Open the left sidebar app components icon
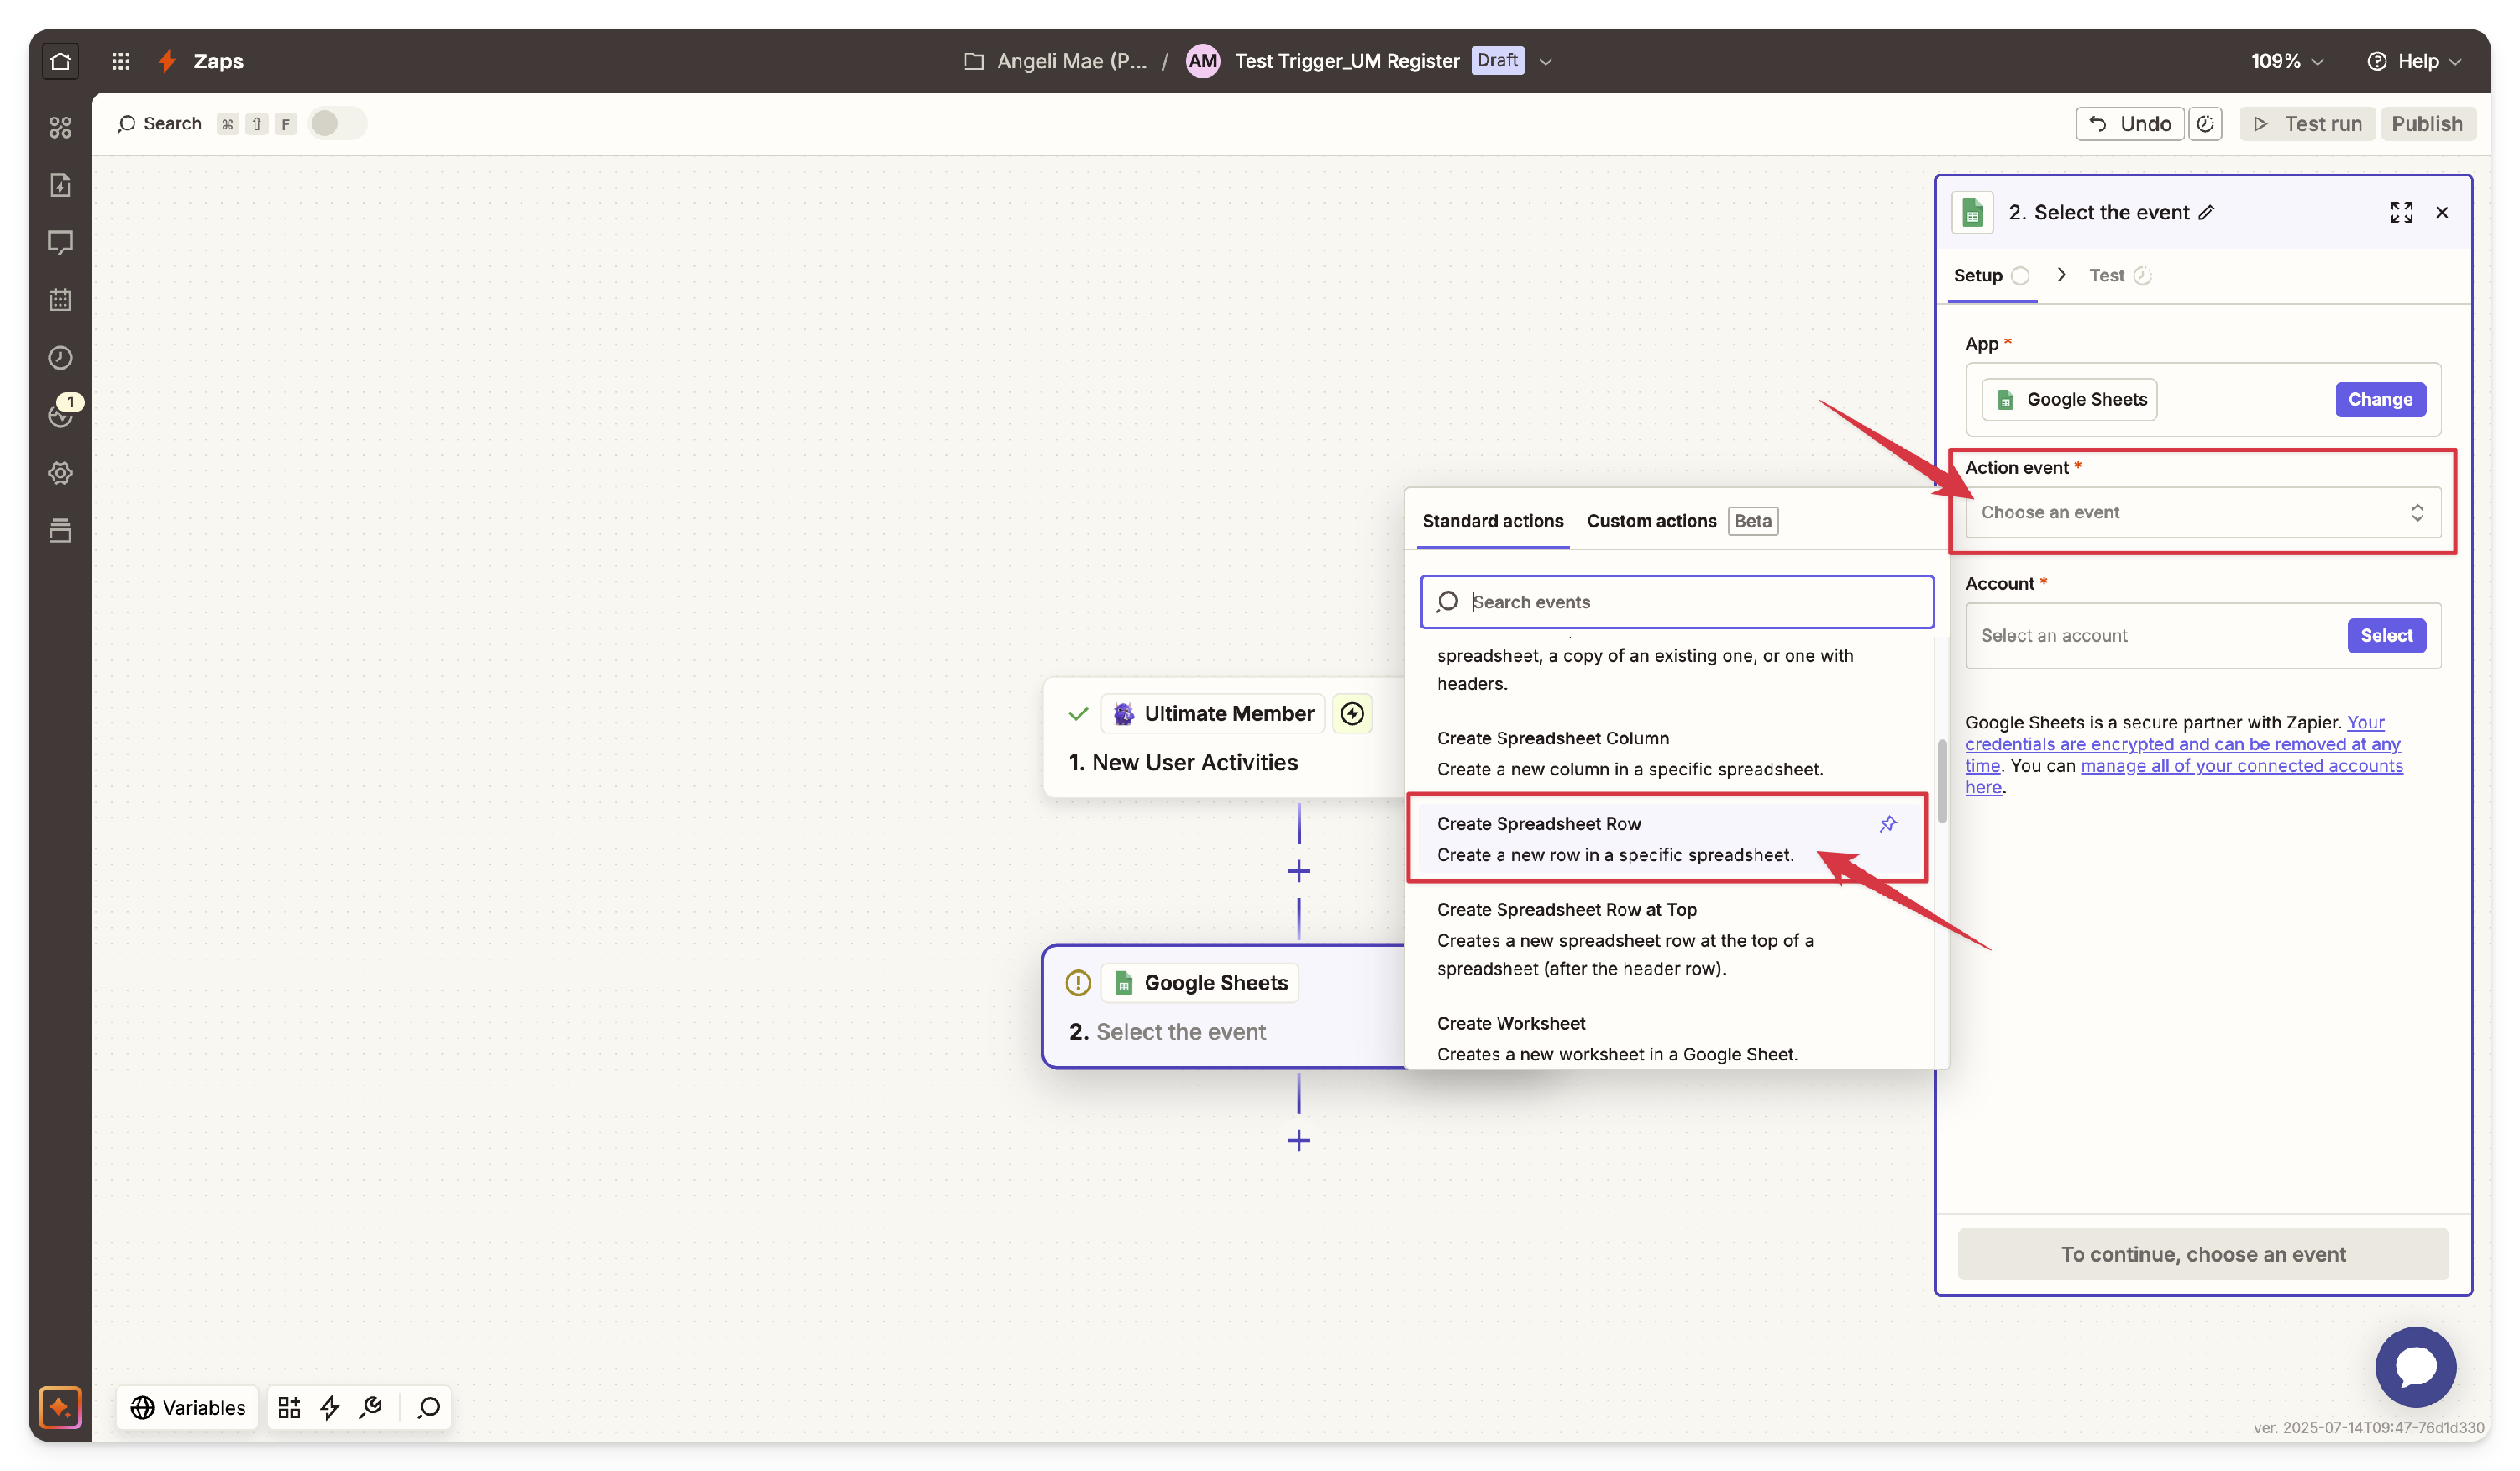 click(60, 127)
